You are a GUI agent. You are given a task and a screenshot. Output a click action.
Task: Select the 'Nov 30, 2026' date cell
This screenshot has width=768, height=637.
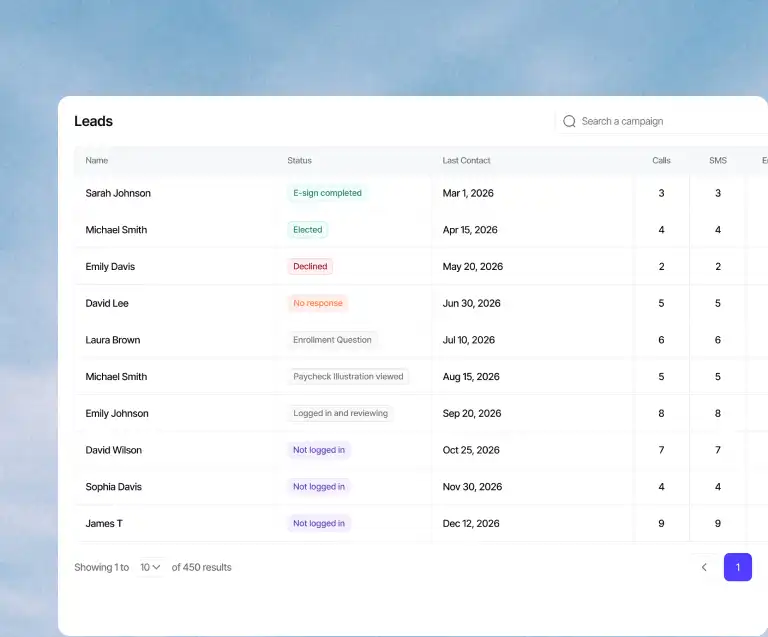(x=473, y=487)
